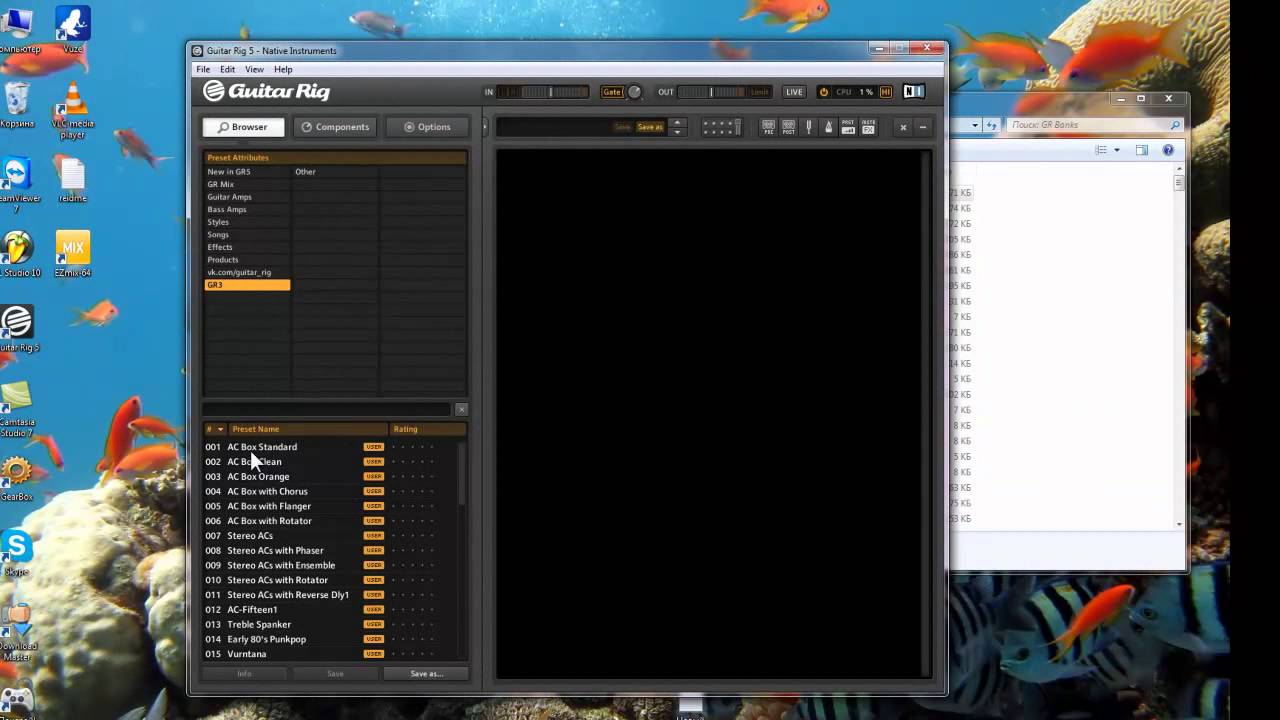This screenshot has height=720, width=1280.
Task: Open the File menu
Action: (203, 69)
